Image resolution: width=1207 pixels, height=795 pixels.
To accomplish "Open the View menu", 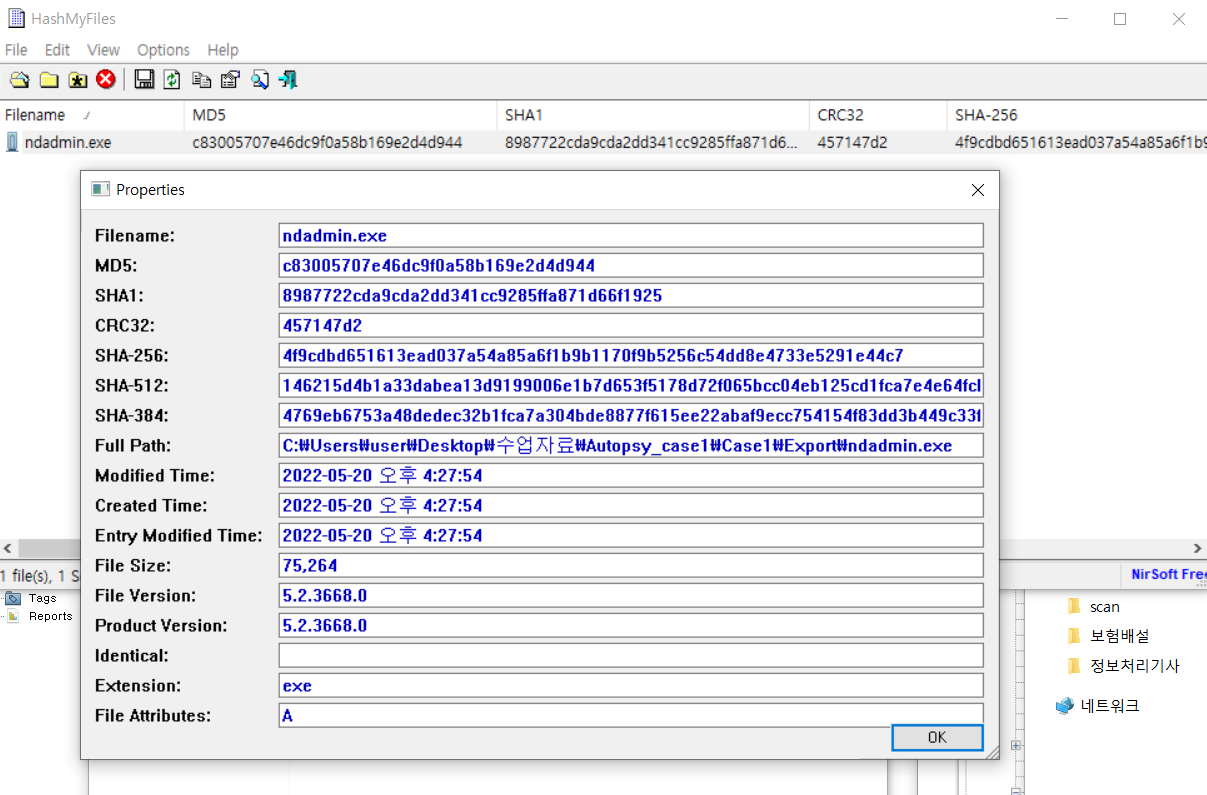I will click(x=103, y=50).
